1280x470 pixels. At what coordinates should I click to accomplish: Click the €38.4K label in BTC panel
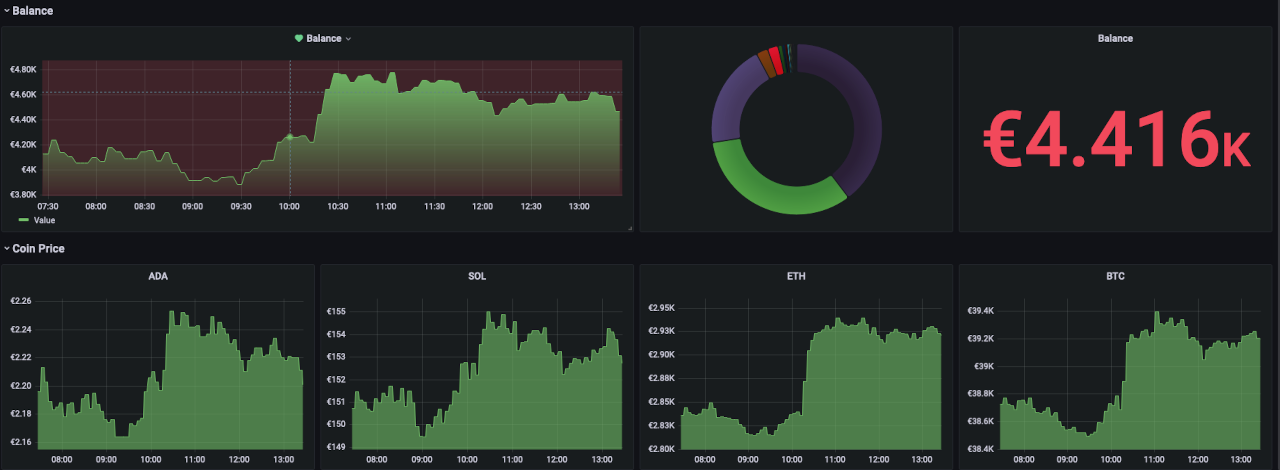click(980, 448)
